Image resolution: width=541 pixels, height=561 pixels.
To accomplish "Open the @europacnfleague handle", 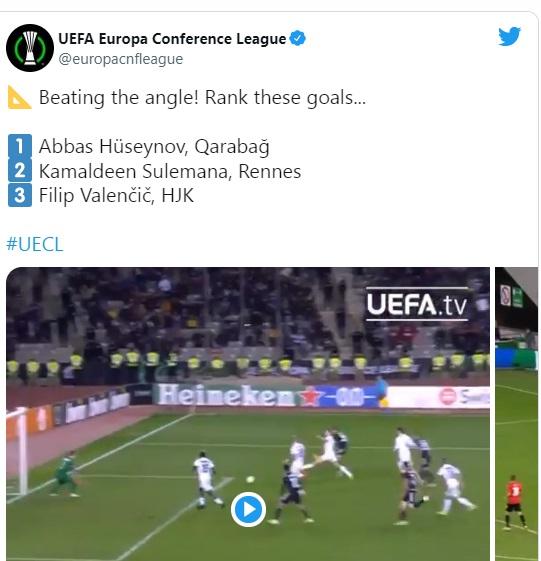I will point(121,59).
